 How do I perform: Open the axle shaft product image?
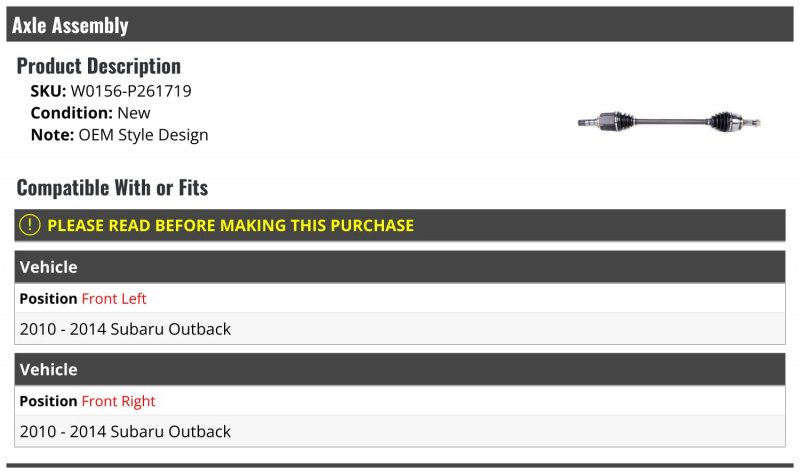[669, 122]
